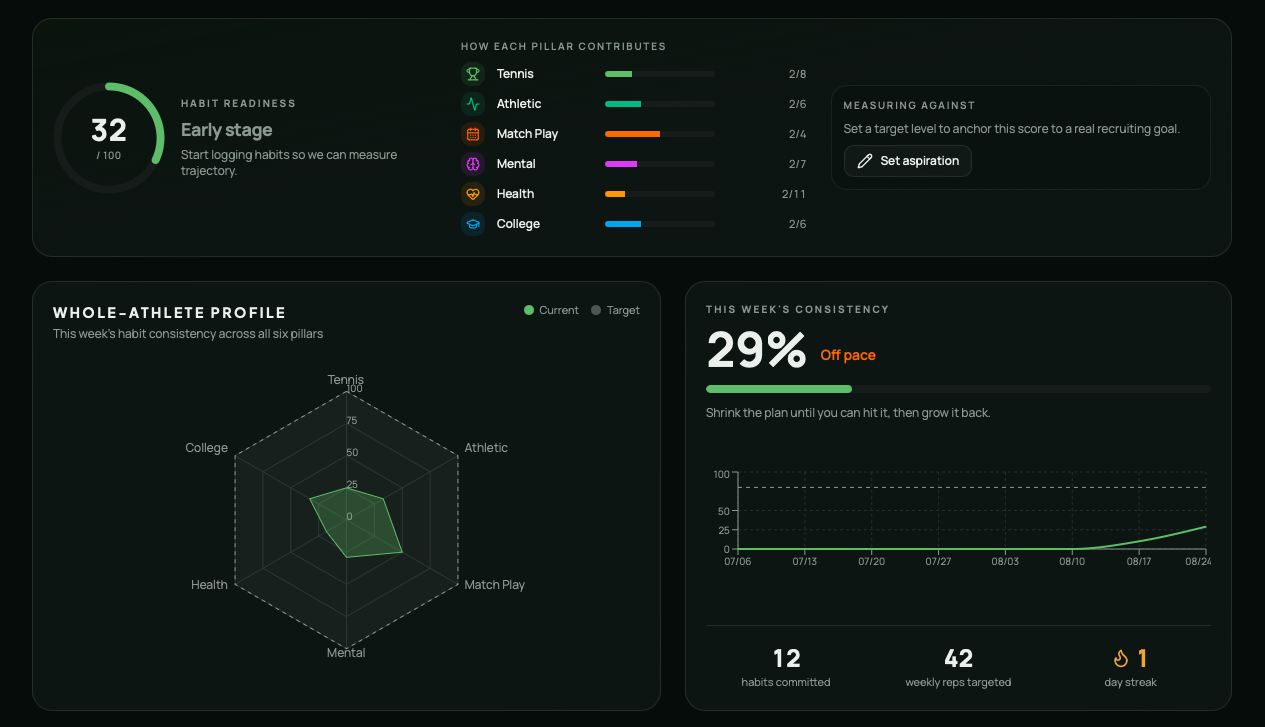Click the Measuring Against heading
Viewport: 1265px width, 727px height.
[909, 105]
